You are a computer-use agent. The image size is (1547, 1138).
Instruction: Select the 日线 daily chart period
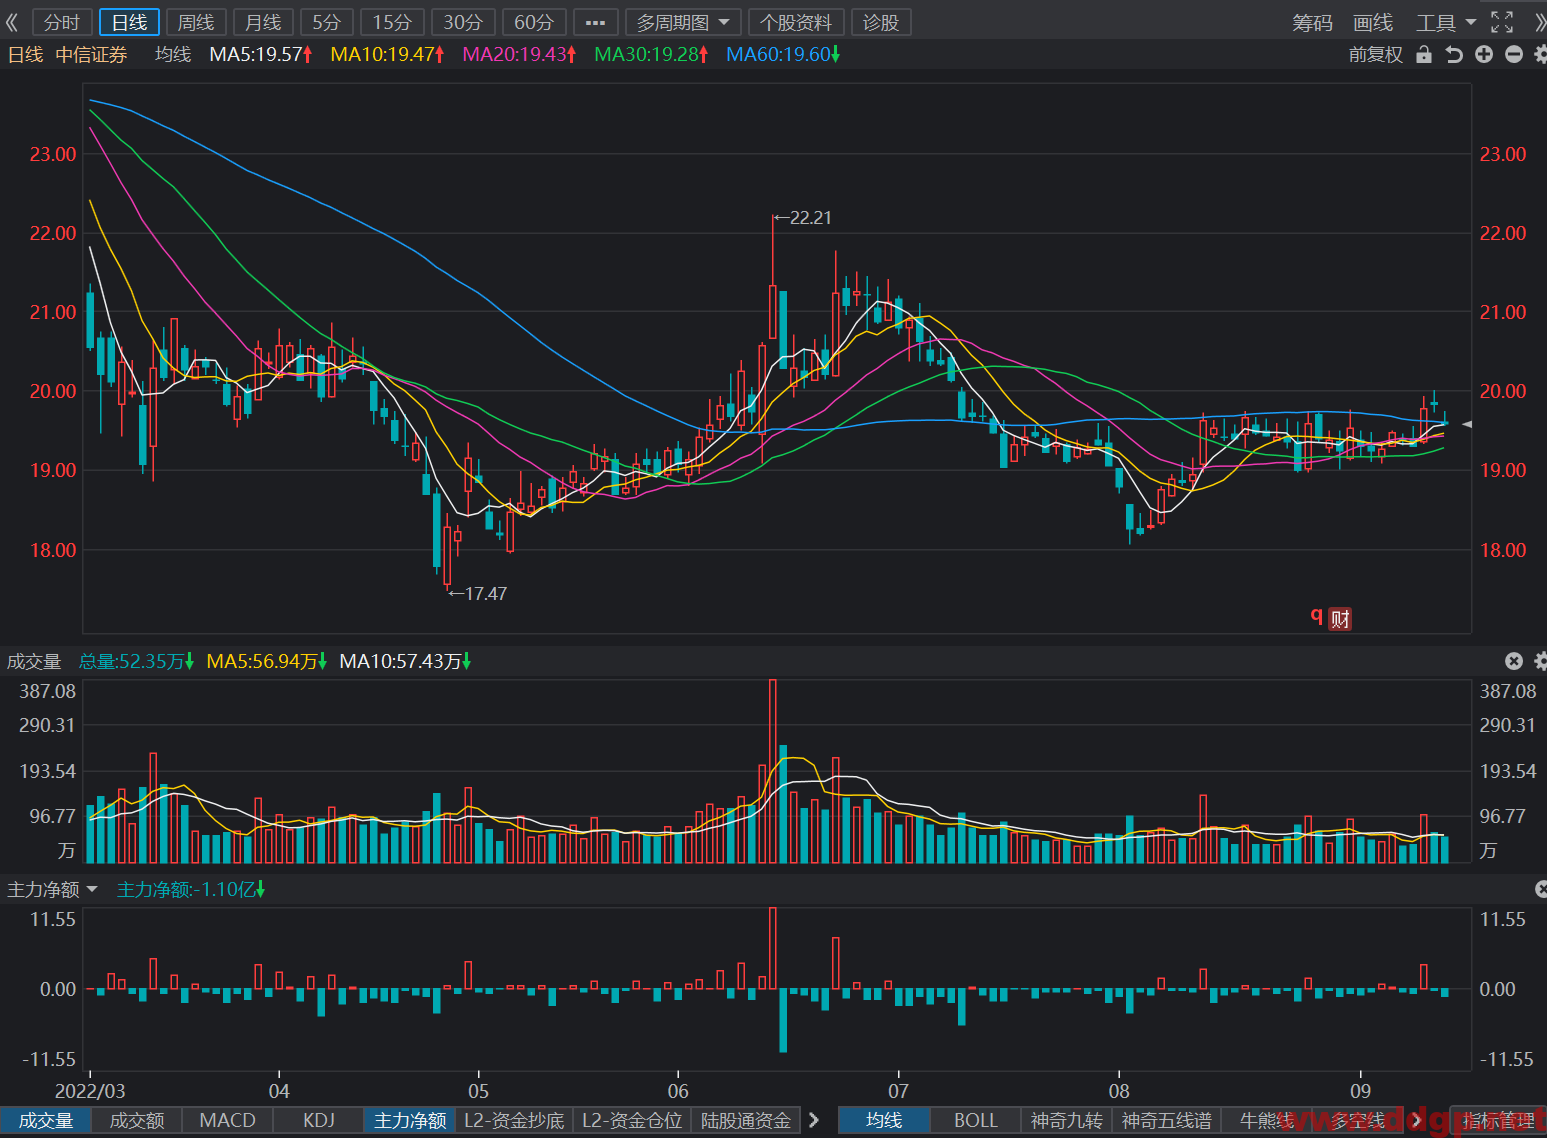pos(129,22)
